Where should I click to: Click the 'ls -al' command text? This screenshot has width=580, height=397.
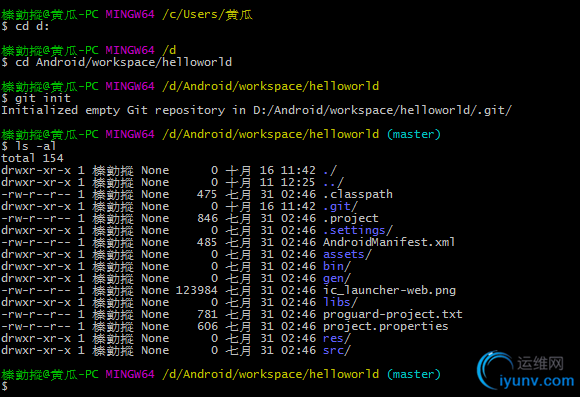coord(36,146)
